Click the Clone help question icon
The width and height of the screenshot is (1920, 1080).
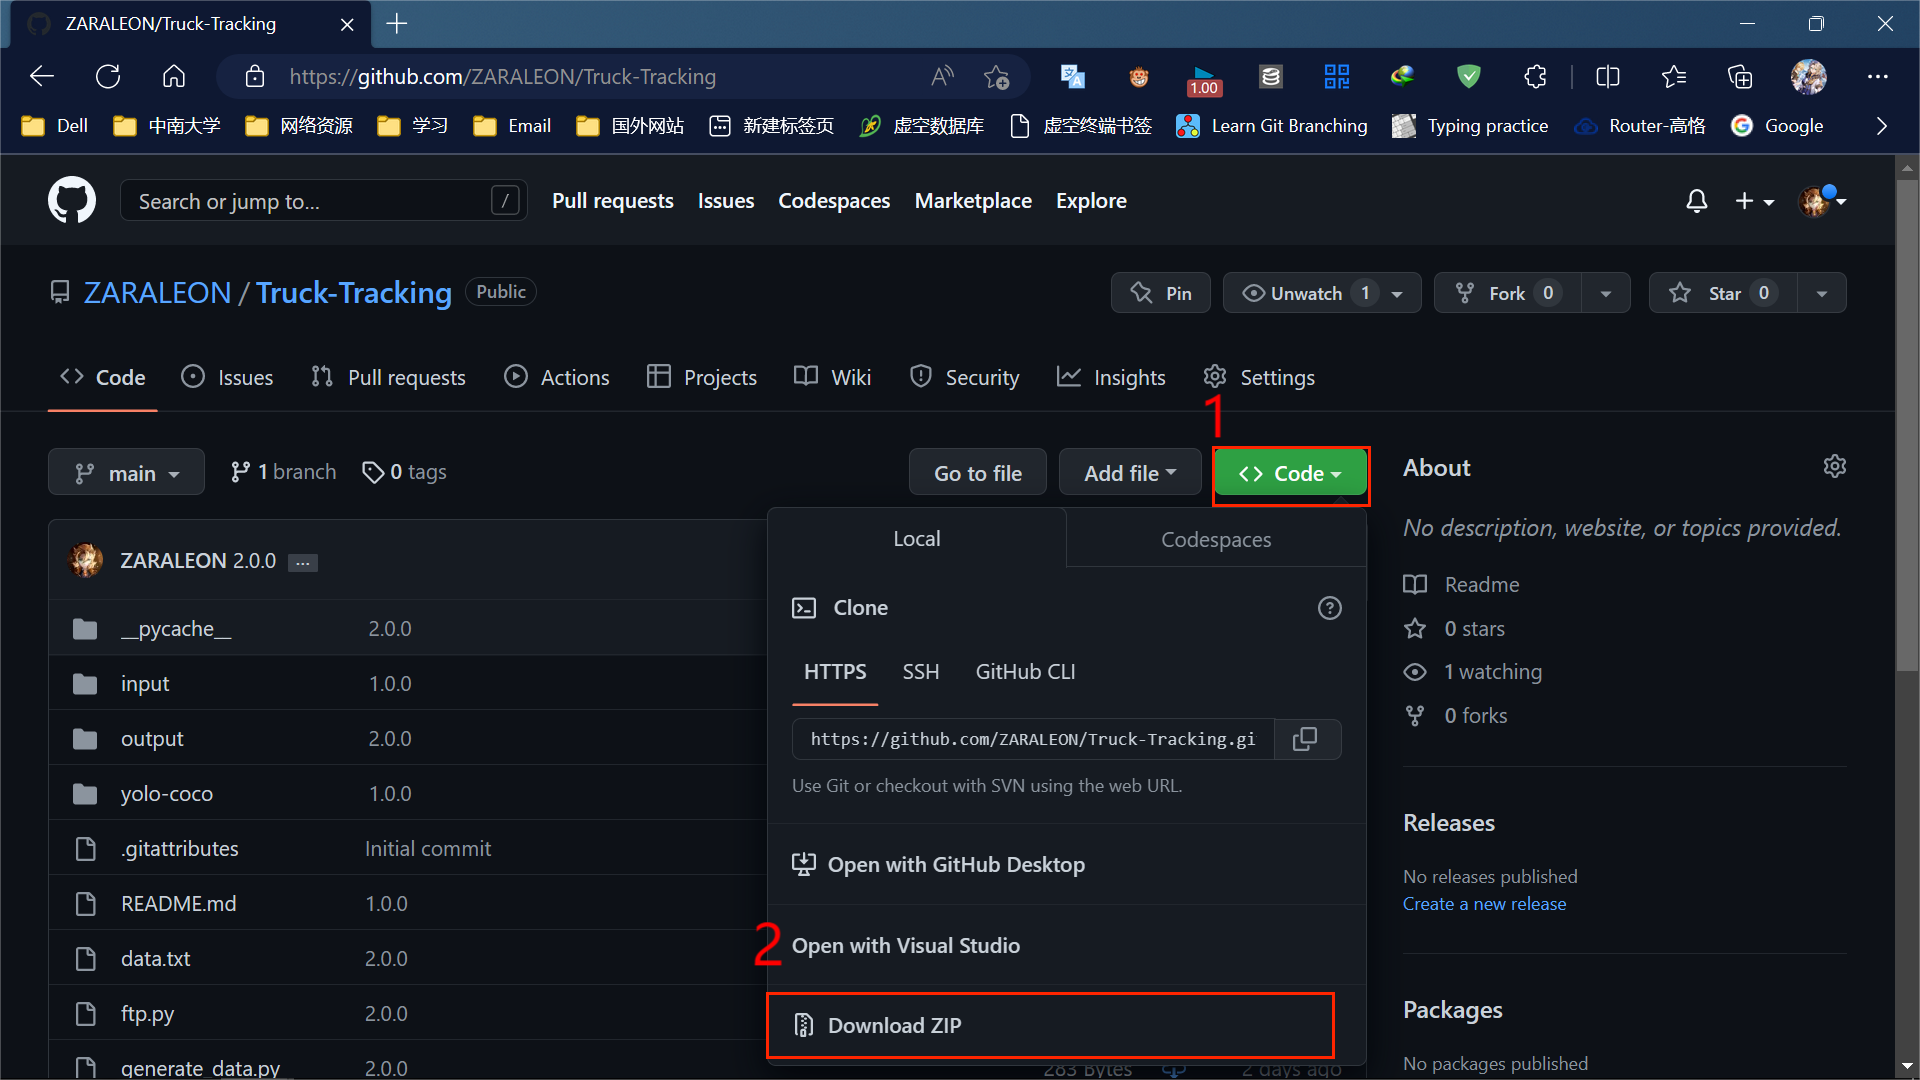[x=1329, y=608]
